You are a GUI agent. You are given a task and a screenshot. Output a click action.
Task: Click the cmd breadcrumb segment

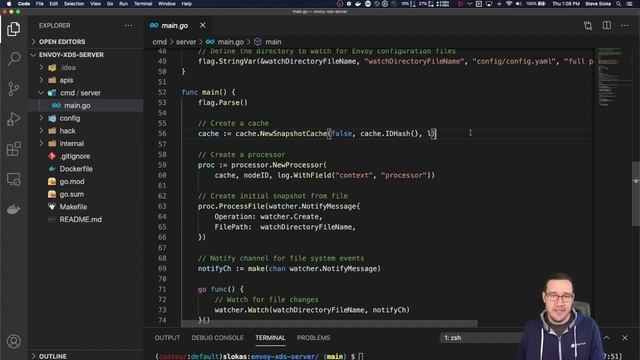[x=160, y=42]
